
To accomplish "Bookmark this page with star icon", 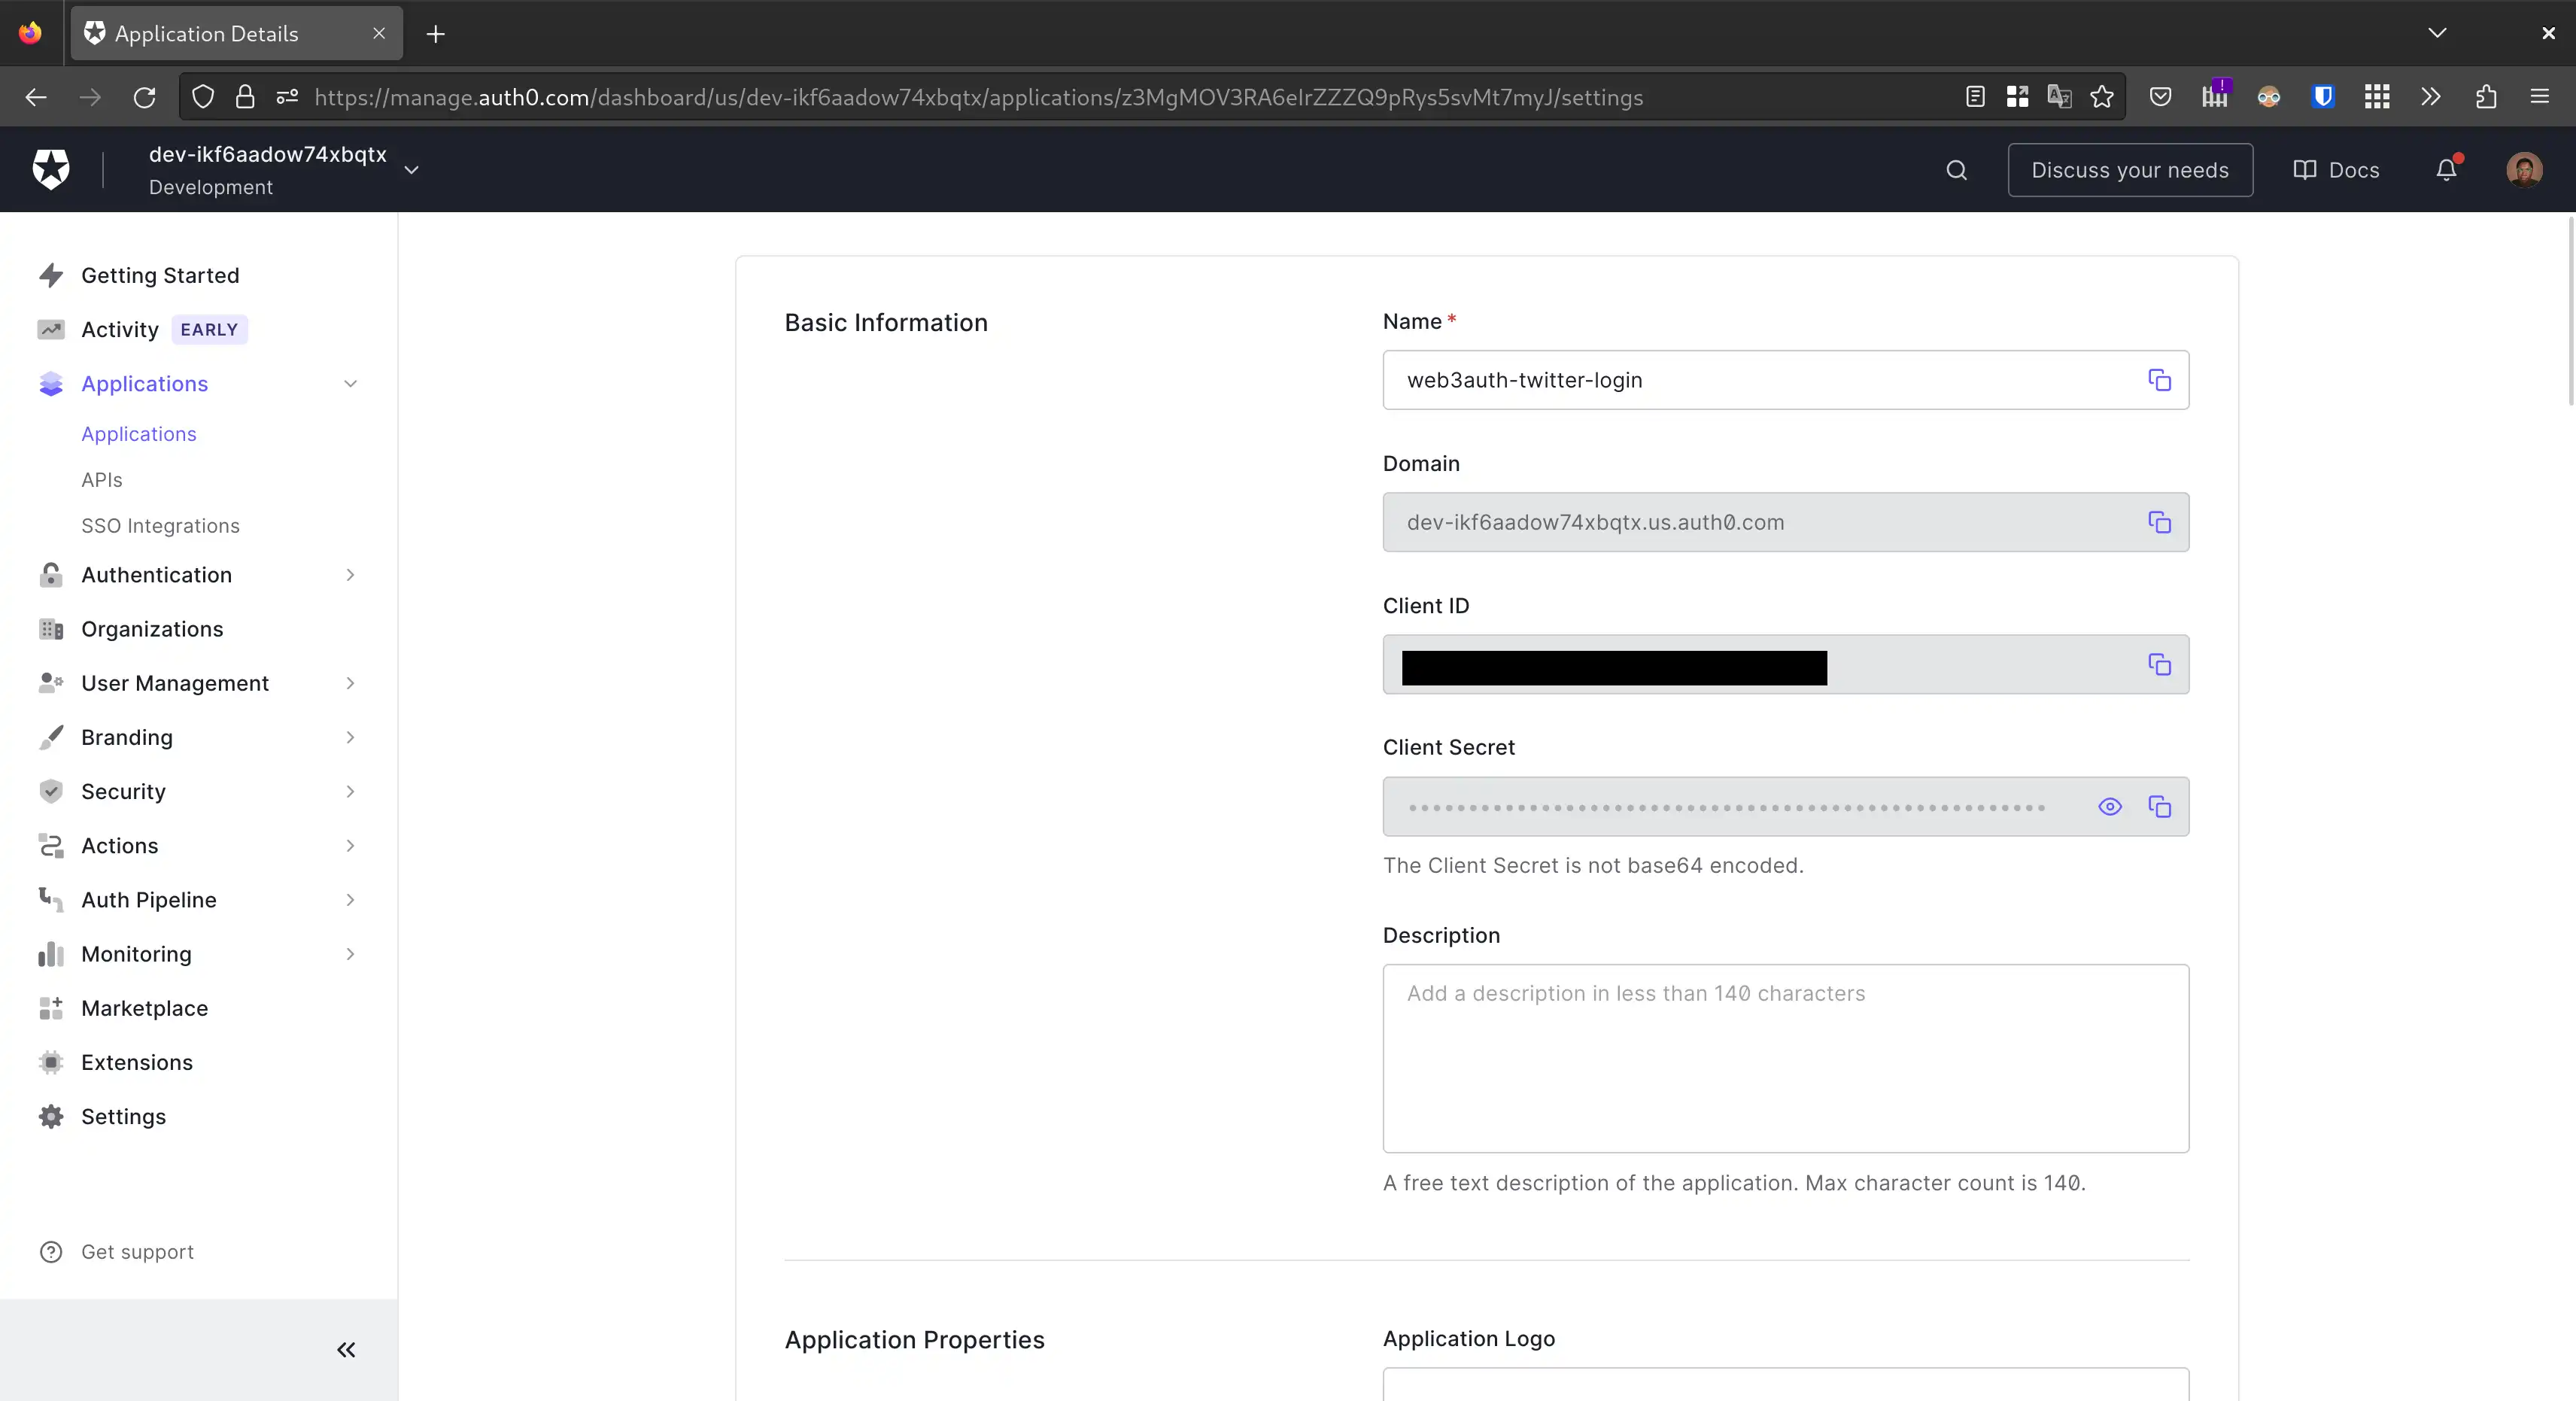I will tap(2102, 97).
